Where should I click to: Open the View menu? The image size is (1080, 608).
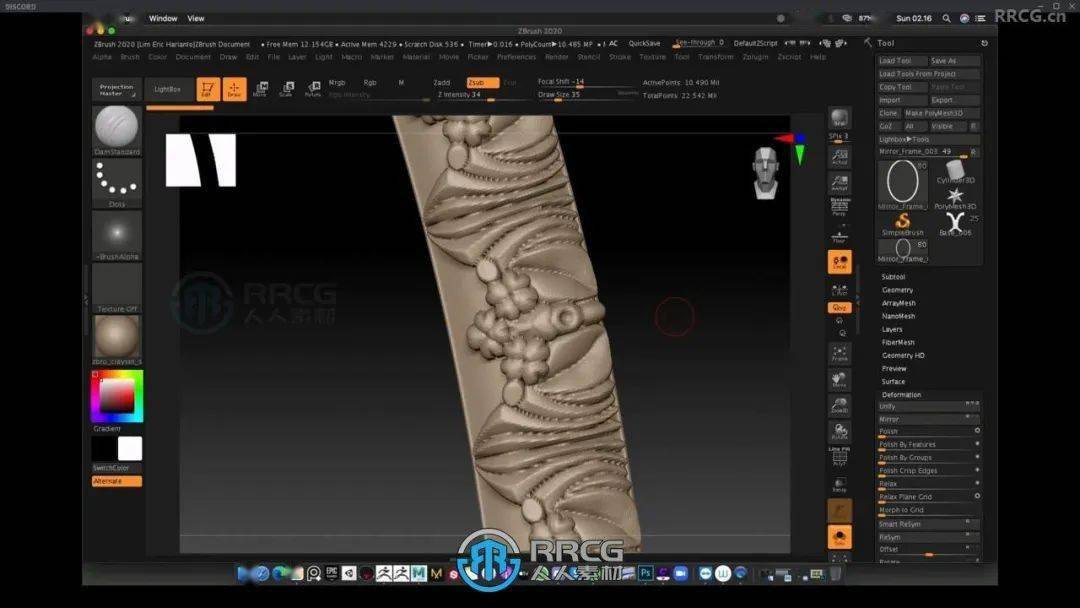(196, 18)
